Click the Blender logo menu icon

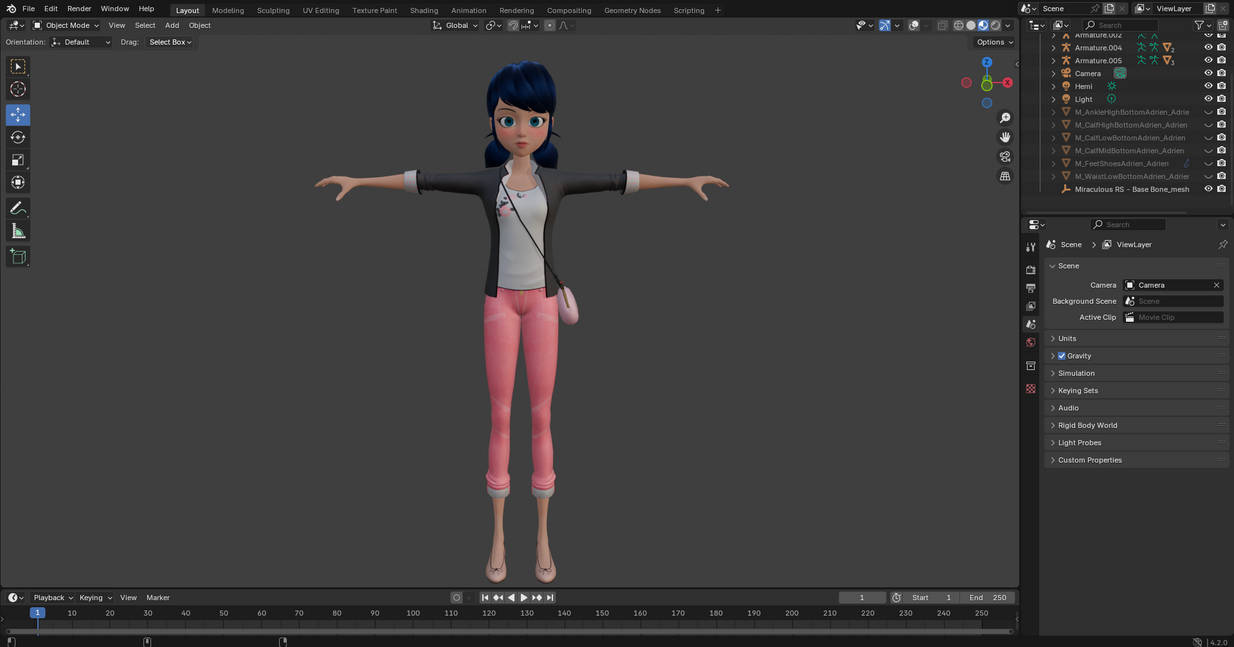tap(11, 9)
